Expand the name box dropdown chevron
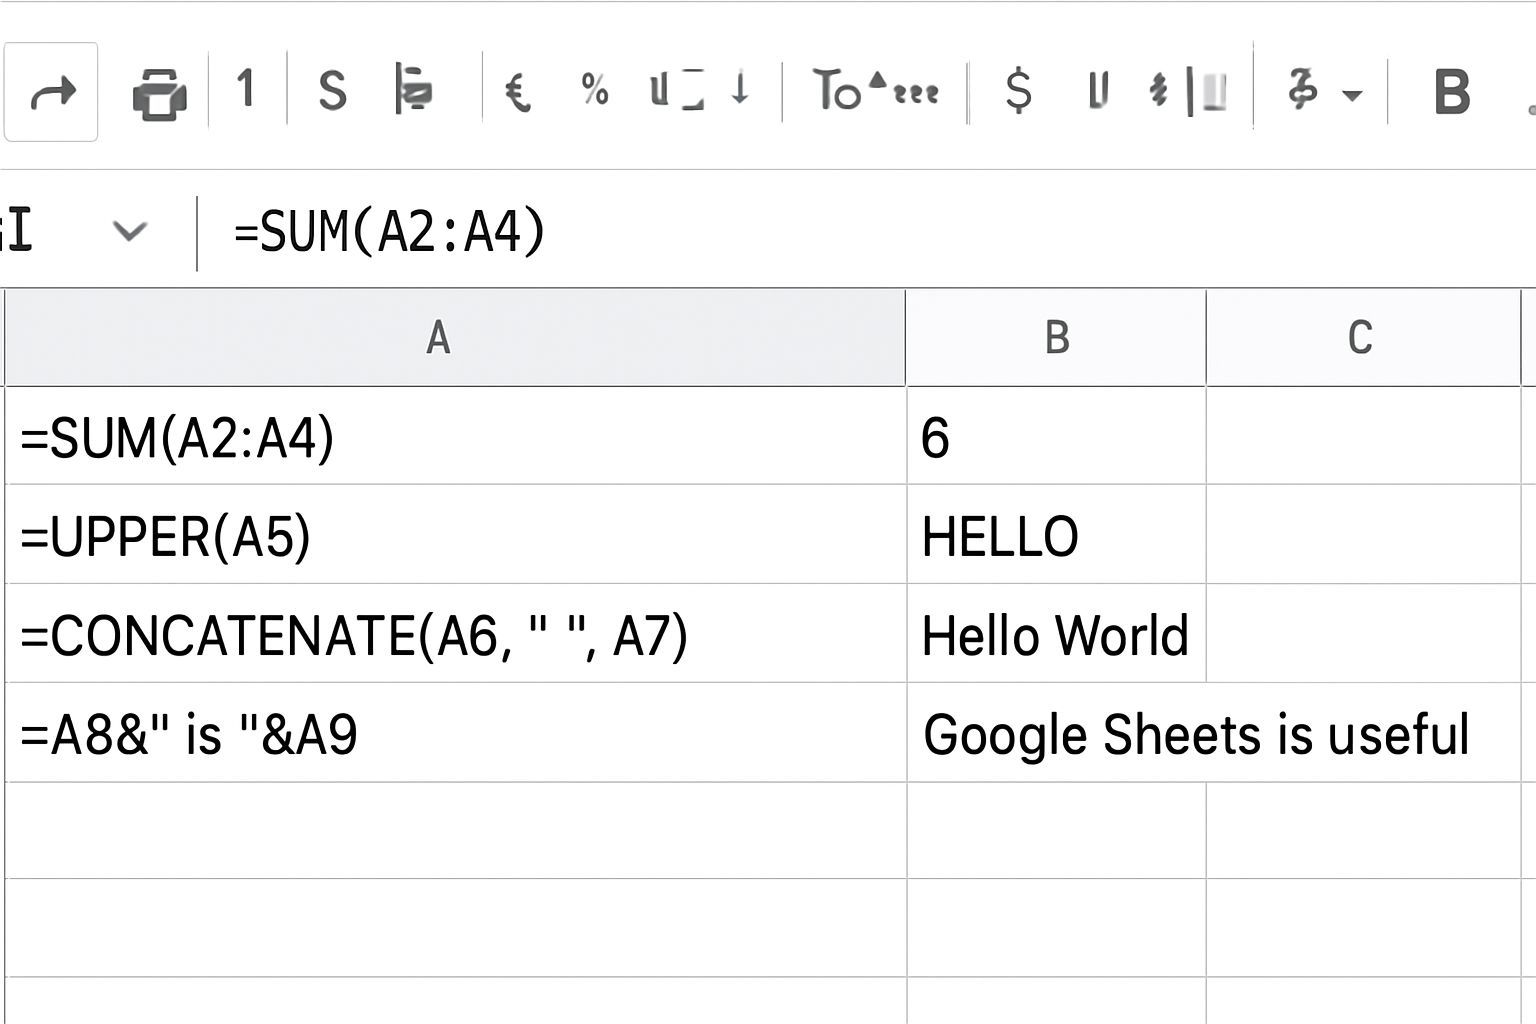The height and width of the screenshot is (1024, 1536). (x=130, y=232)
